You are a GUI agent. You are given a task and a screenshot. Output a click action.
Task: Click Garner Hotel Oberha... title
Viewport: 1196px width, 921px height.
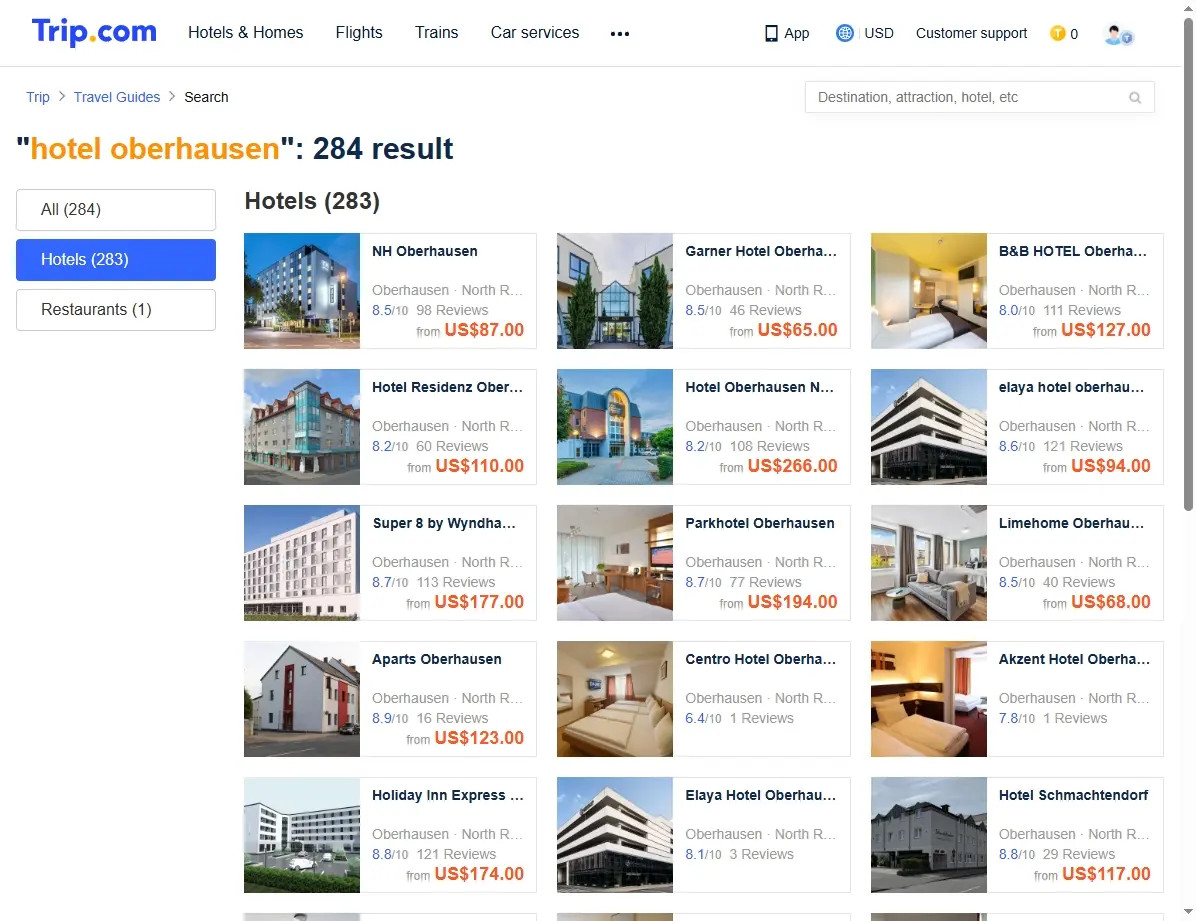(x=760, y=251)
